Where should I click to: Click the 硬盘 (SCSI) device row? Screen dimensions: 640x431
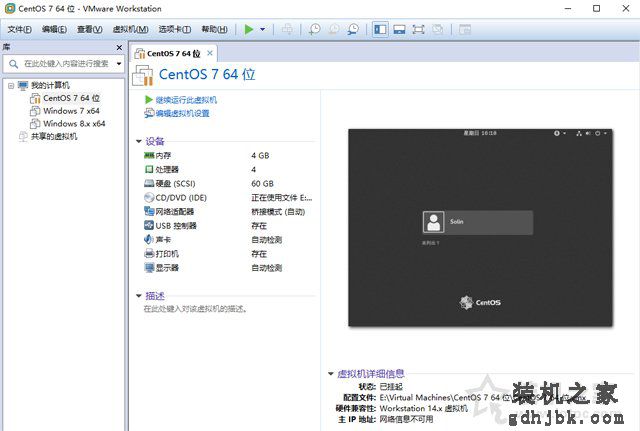[228, 184]
